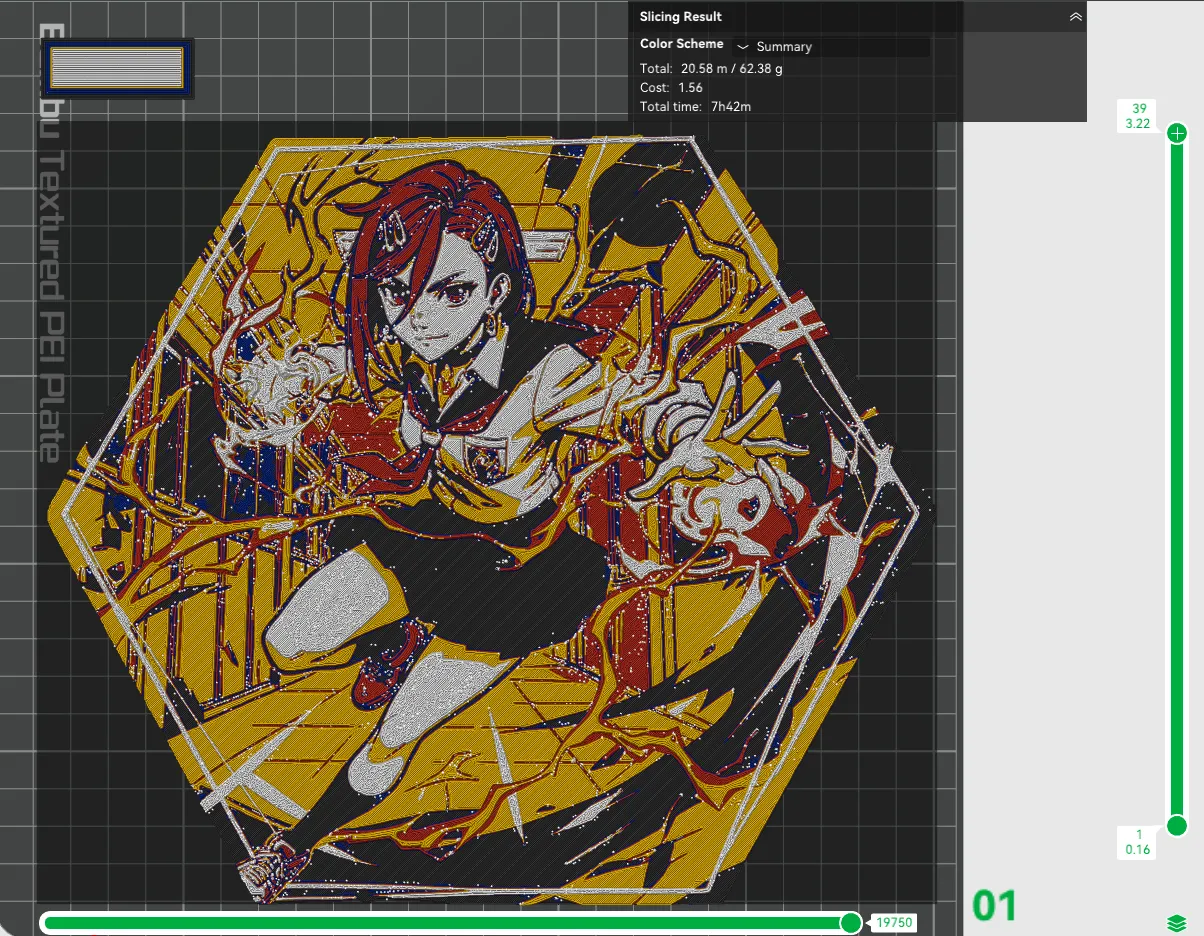Click the plate number 01 label
Viewport: 1204px width, 936px height.
(x=994, y=906)
